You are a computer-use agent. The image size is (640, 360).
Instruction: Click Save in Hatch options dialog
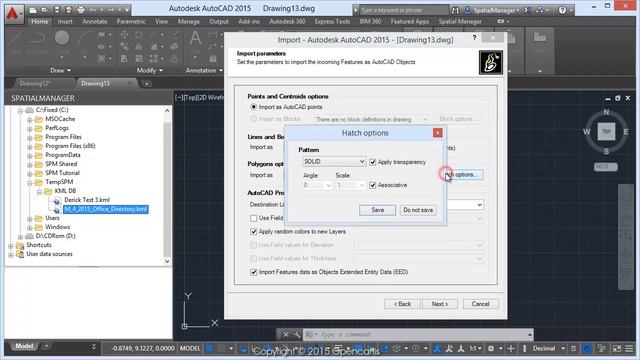(378, 210)
